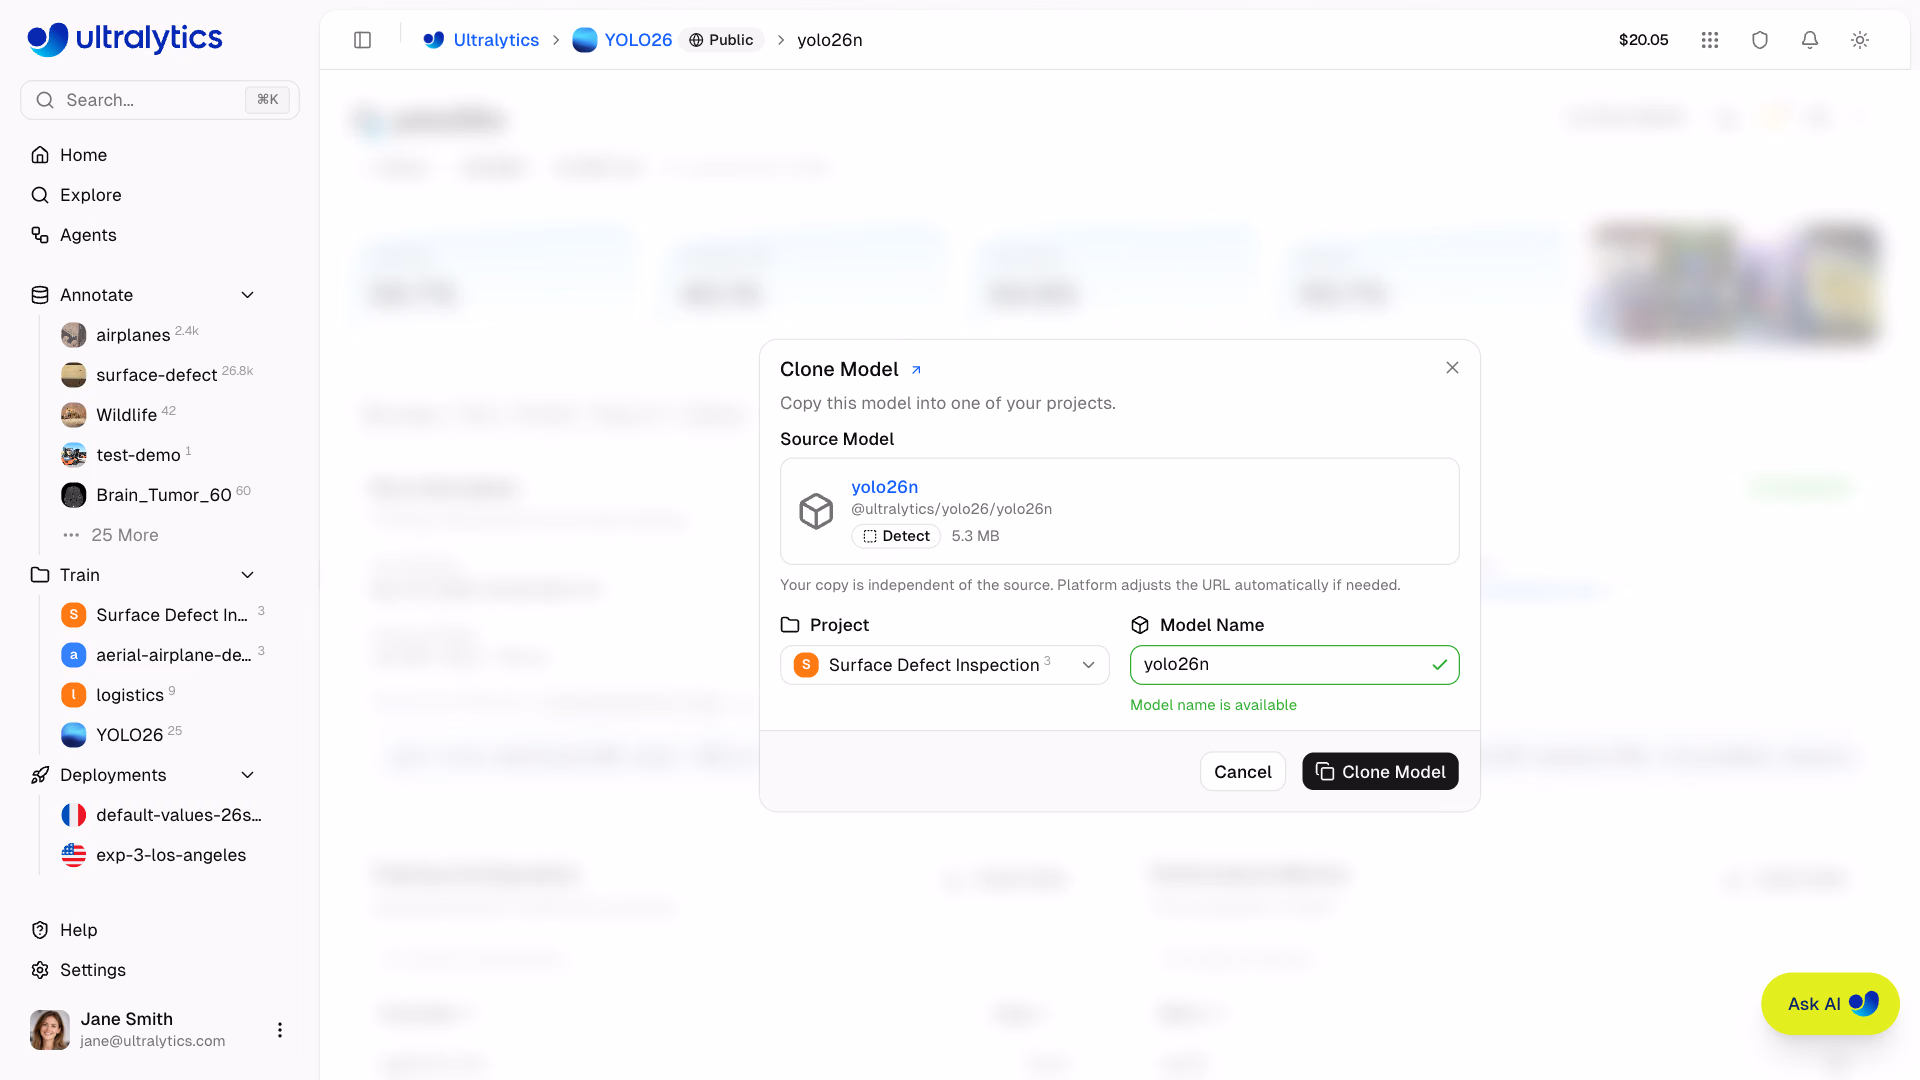Click the Ultralytics logo
Image resolution: width=1920 pixels, height=1080 pixels.
click(125, 39)
